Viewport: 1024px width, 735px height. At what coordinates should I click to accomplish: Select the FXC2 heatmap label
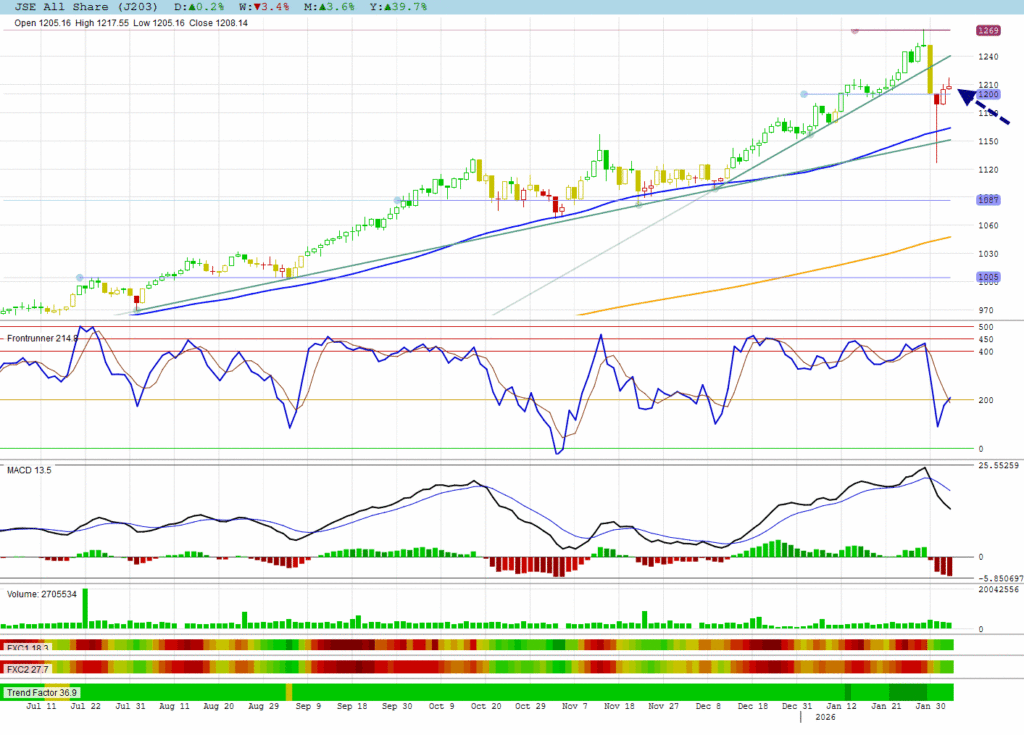27,668
